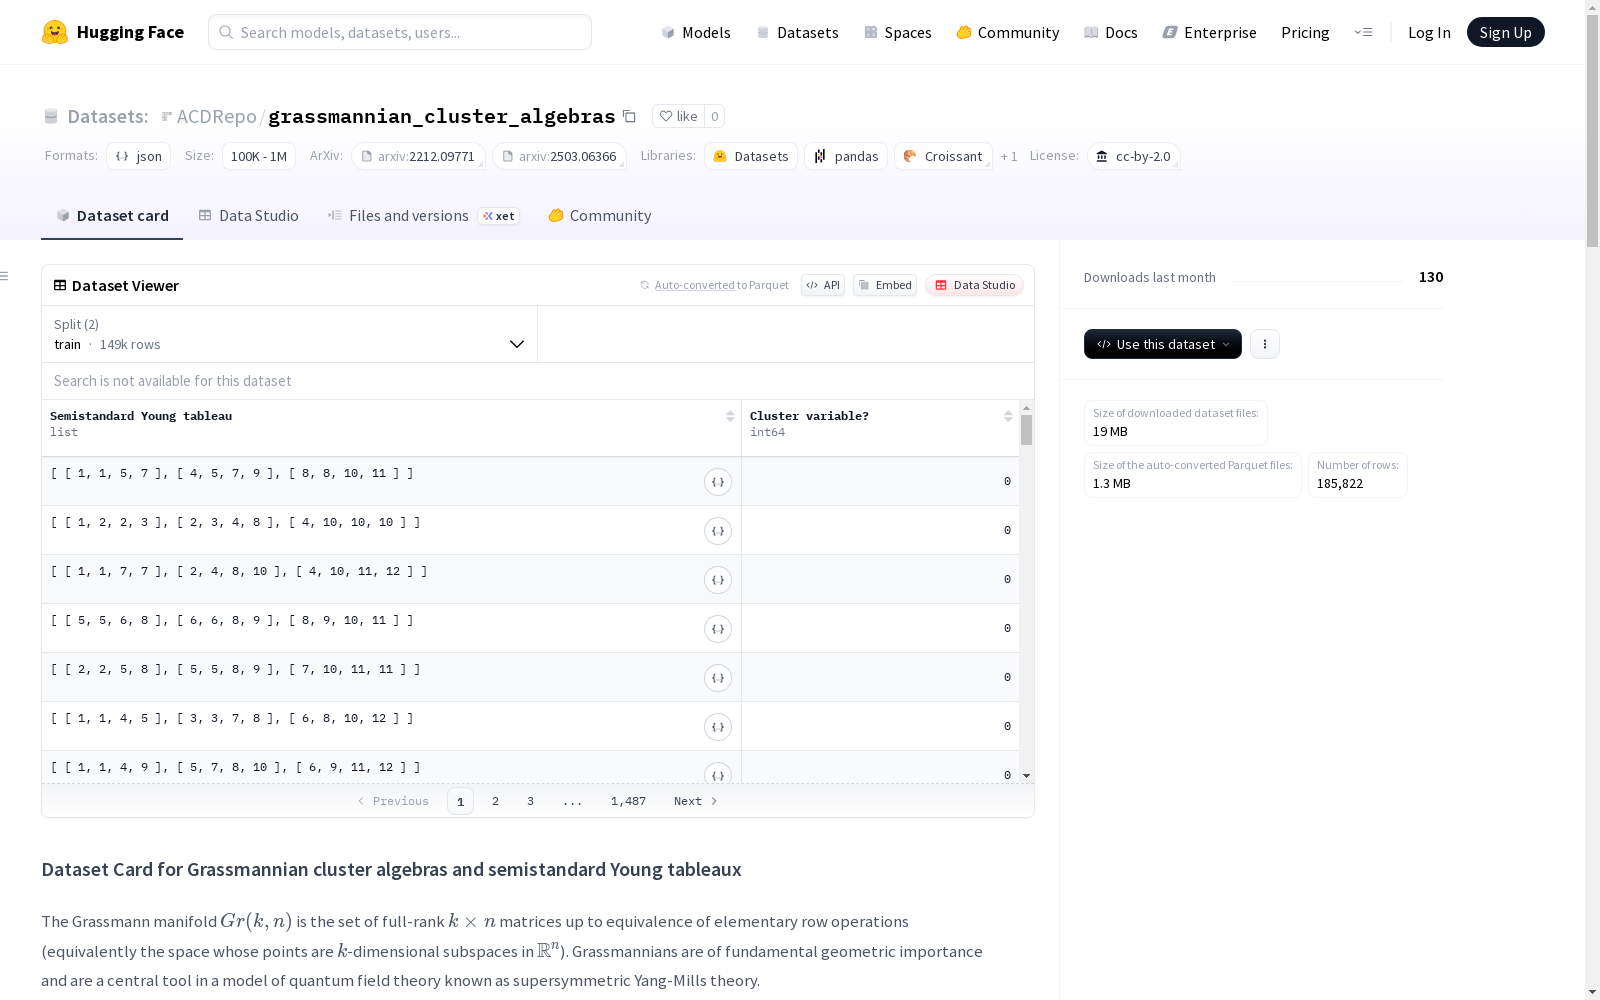
Task: Select the 100K - 1M size tag
Action: click(259, 156)
